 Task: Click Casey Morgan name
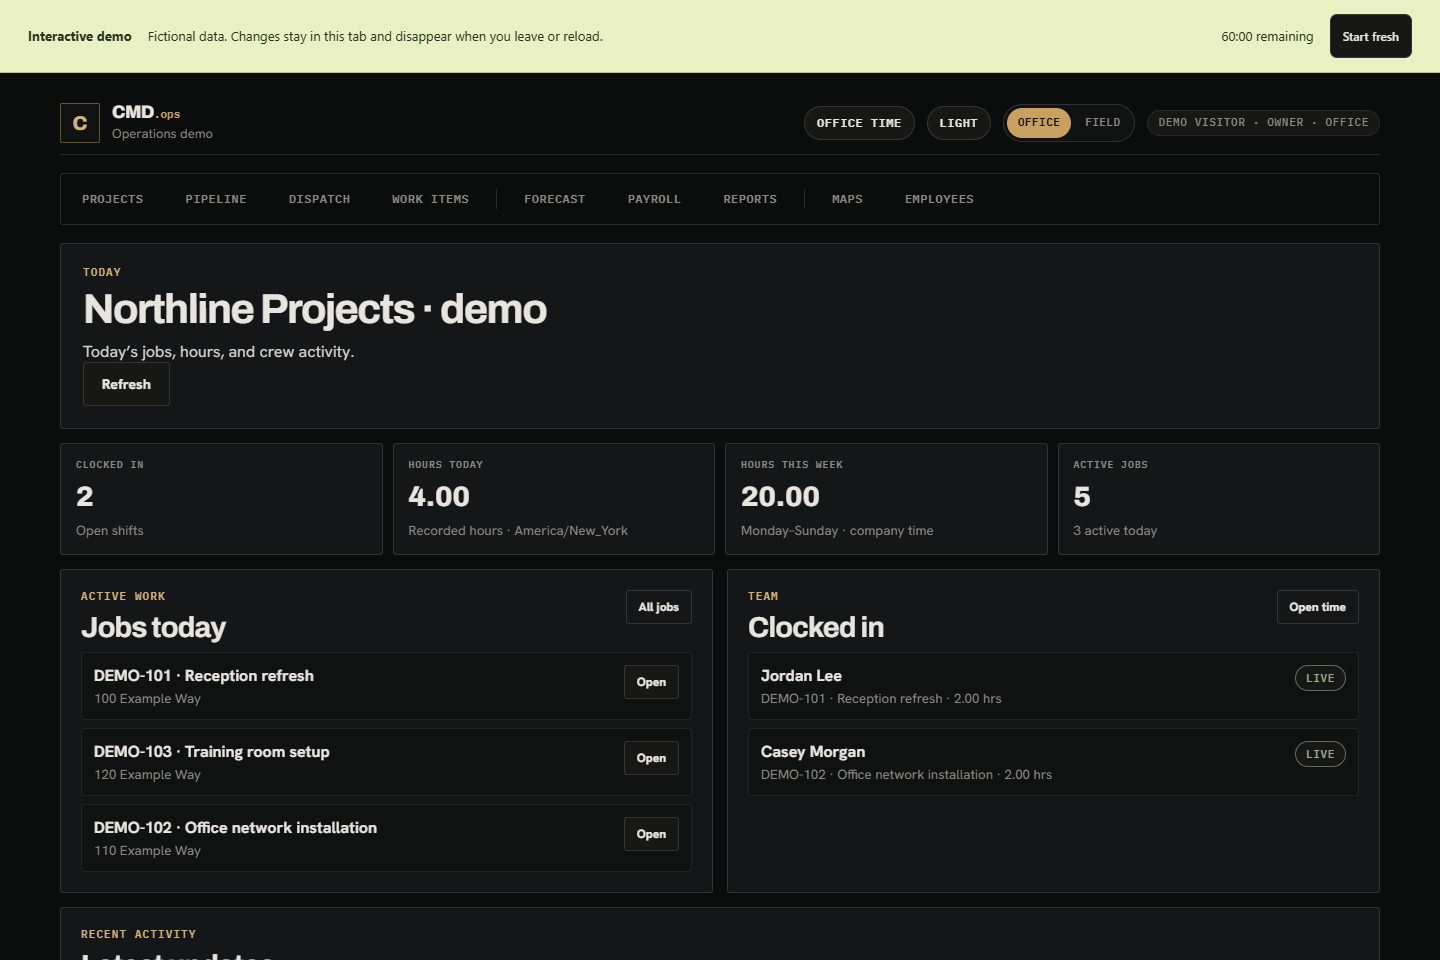[813, 752]
